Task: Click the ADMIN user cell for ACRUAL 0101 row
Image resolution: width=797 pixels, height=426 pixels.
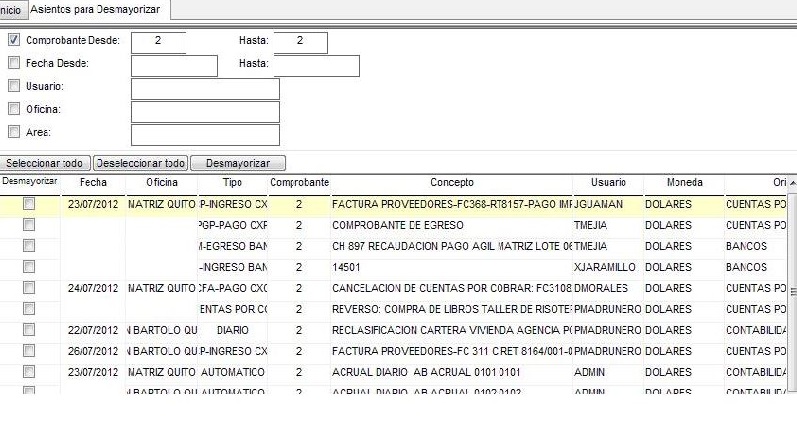Action: point(608,372)
